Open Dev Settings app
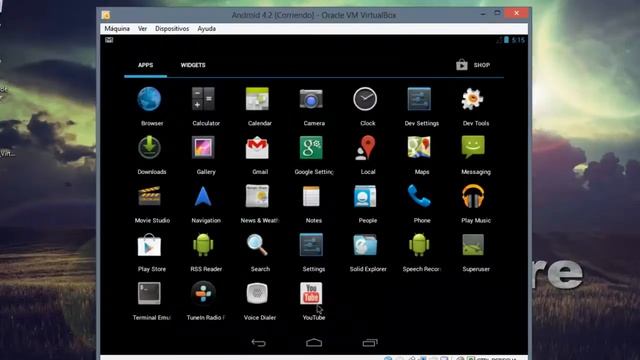The width and height of the screenshot is (640, 360). 419,99
